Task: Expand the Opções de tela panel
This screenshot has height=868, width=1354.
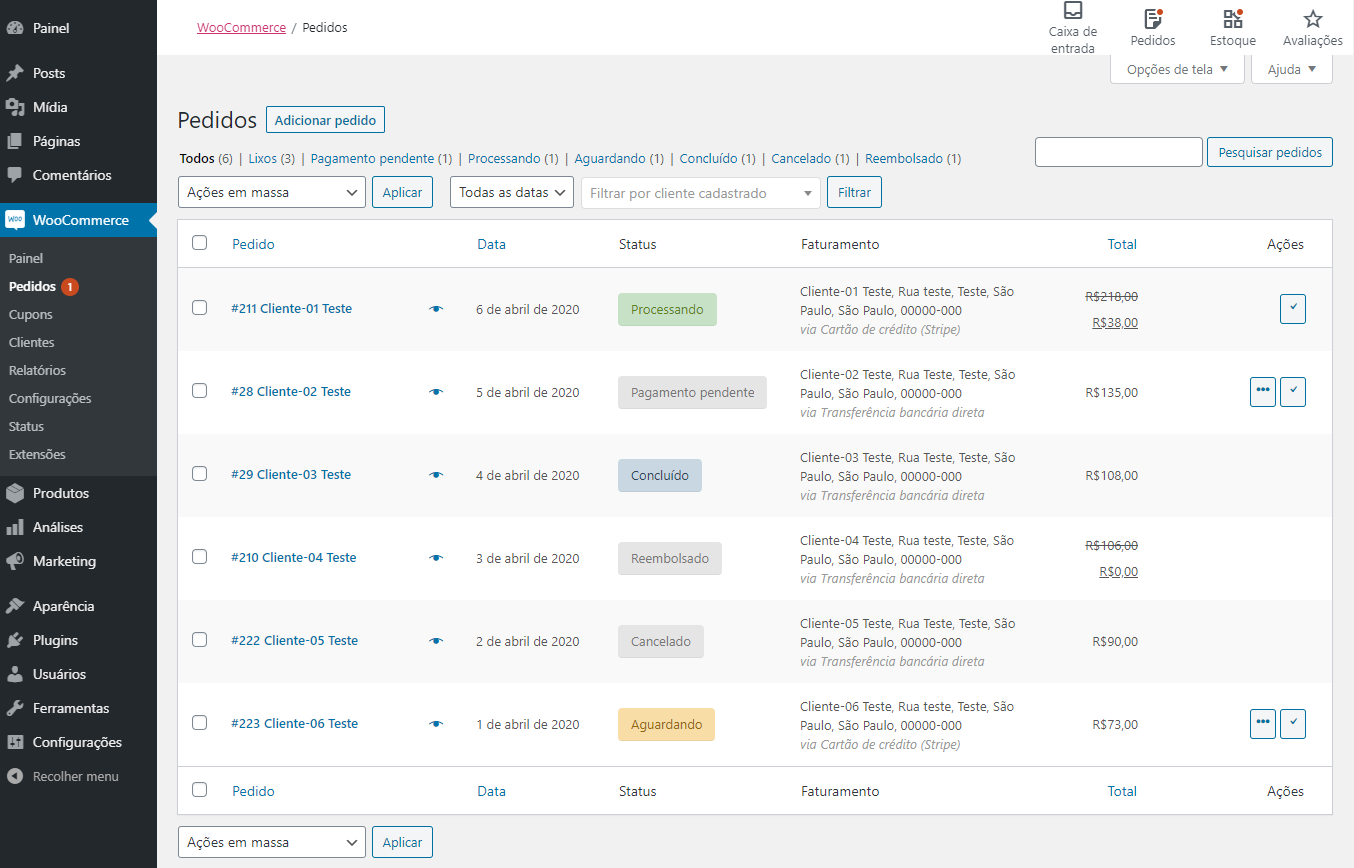Action: point(1177,70)
